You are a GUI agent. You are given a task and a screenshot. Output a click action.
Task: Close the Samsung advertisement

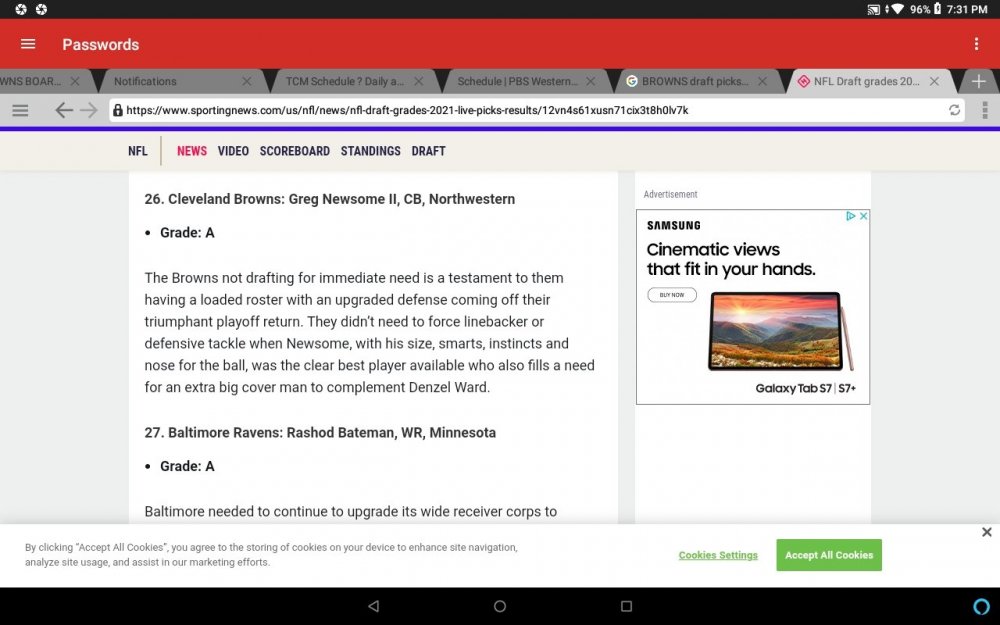pyautogui.click(x=863, y=216)
